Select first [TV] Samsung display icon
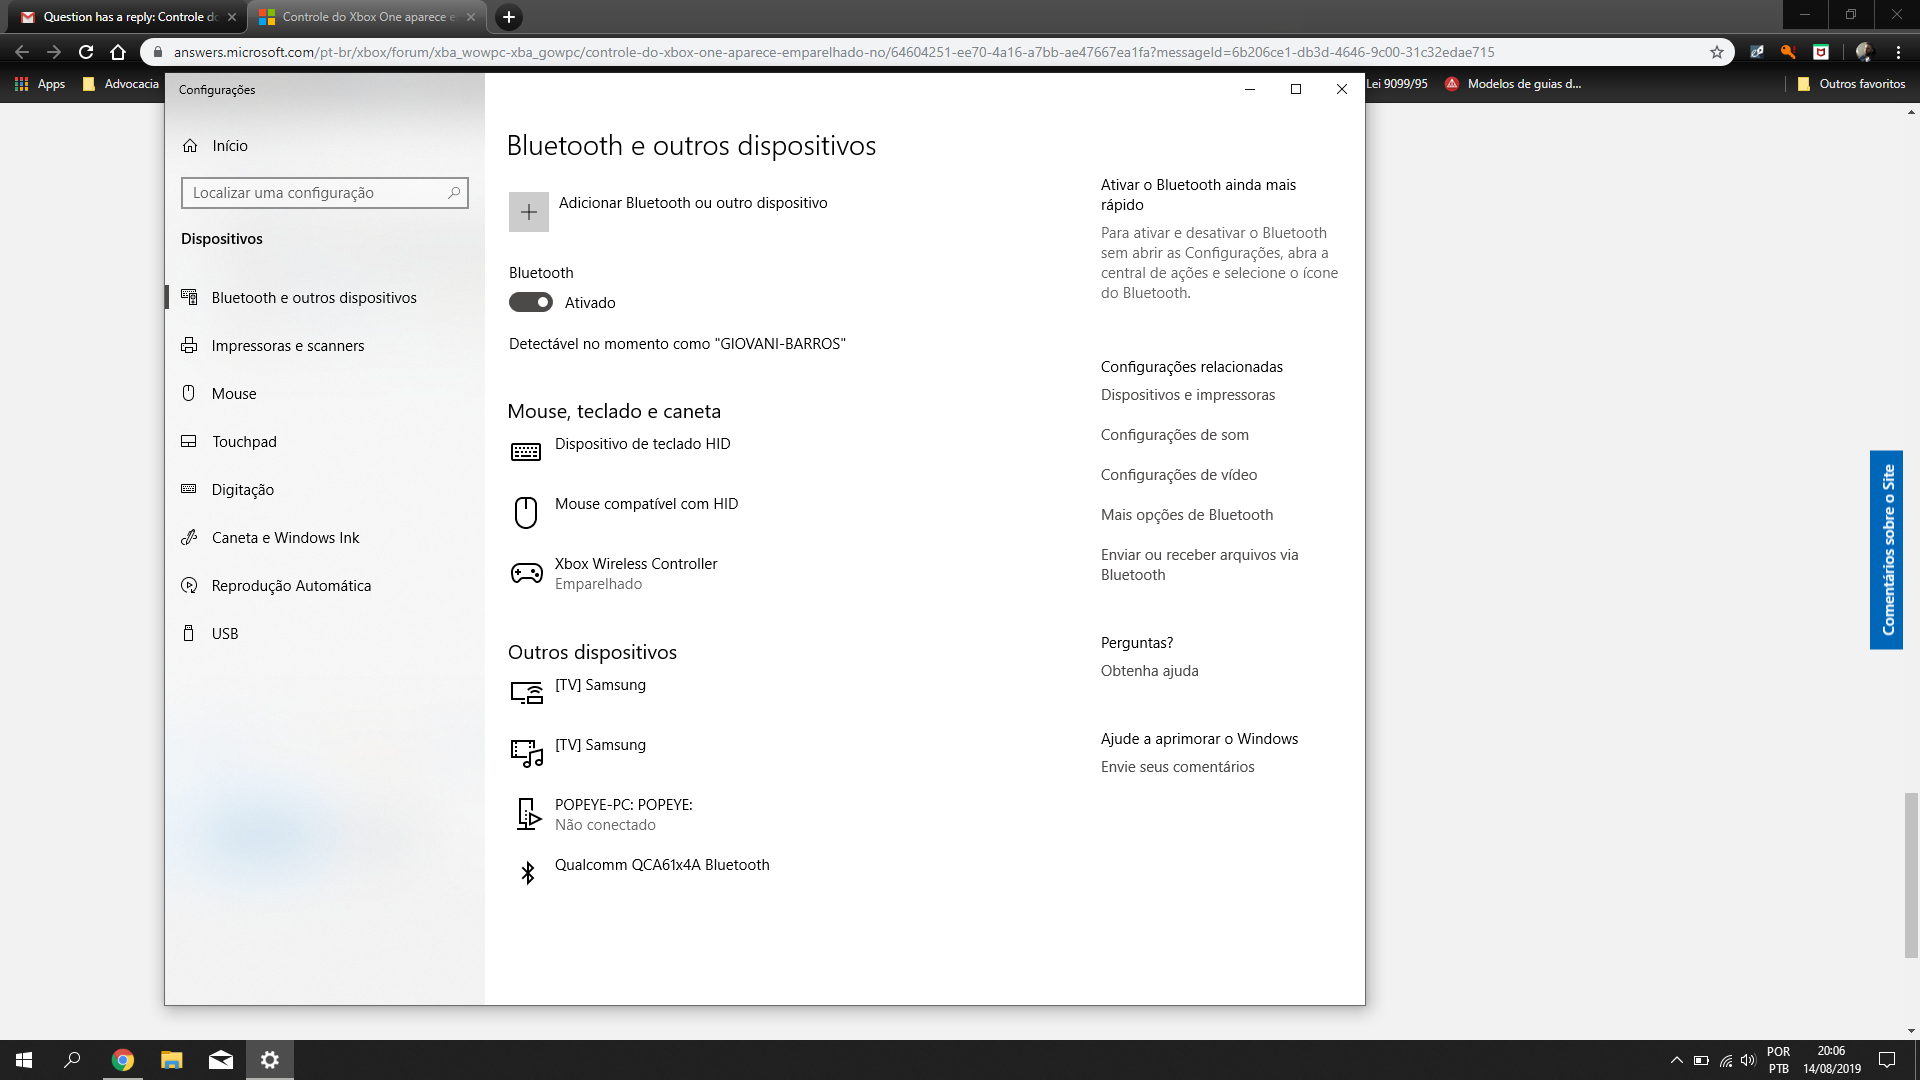This screenshot has width=1920, height=1080. point(527,693)
